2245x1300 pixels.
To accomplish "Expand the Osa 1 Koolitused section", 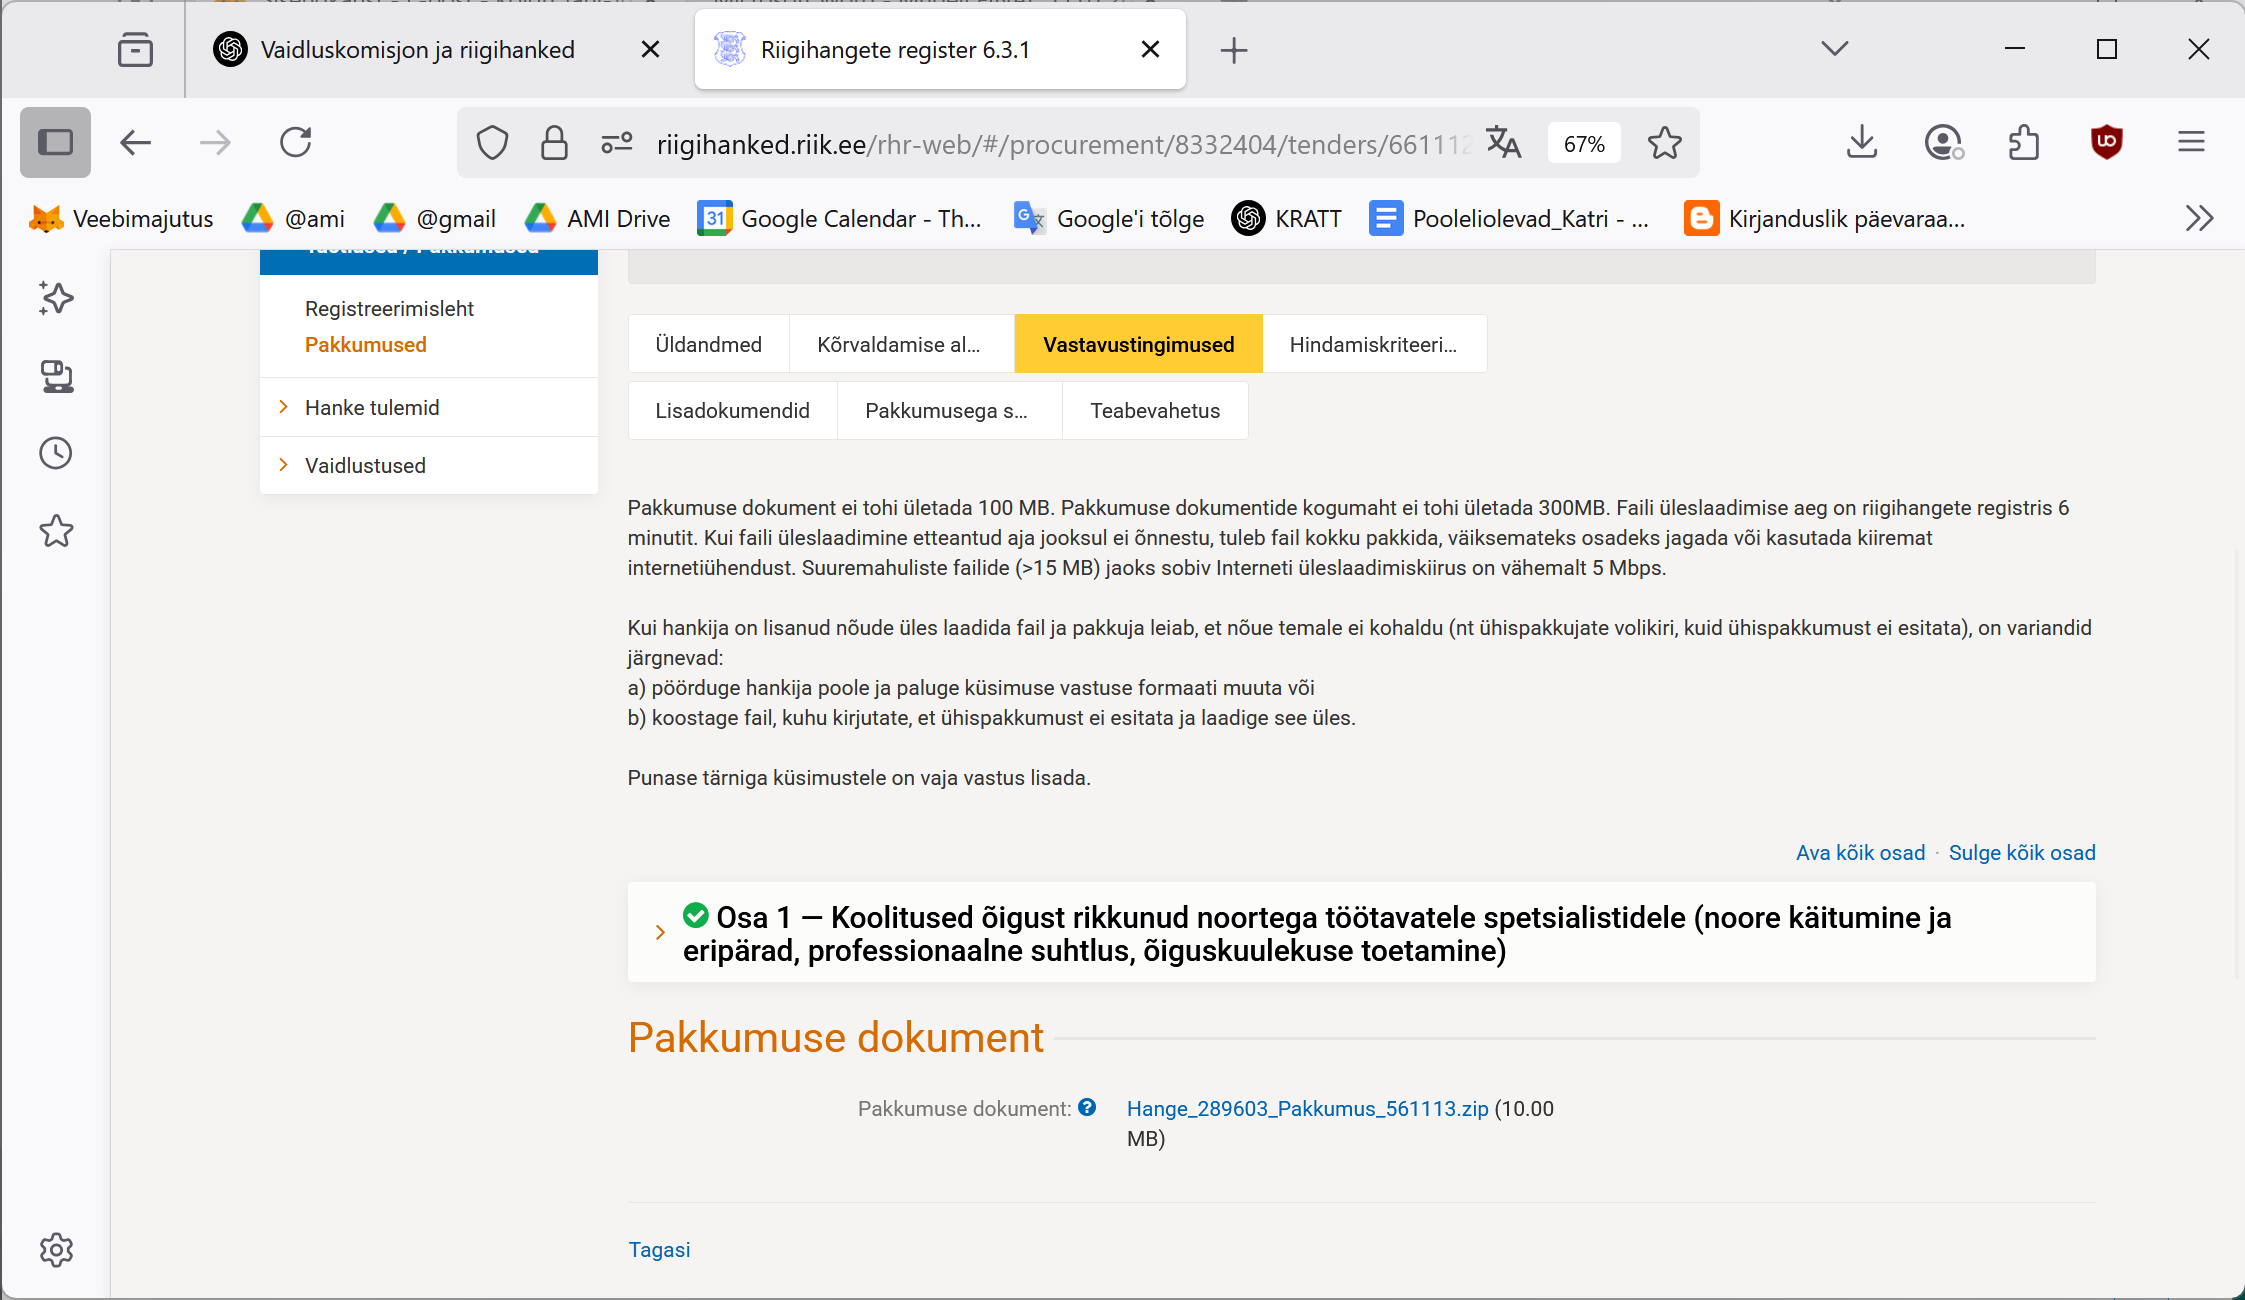I will (1361, 932).
